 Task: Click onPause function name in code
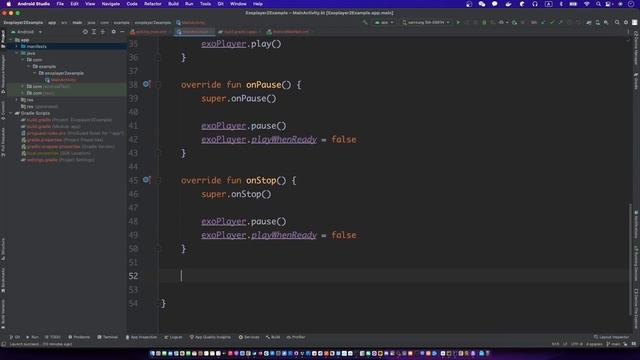click(x=263, y=85)
